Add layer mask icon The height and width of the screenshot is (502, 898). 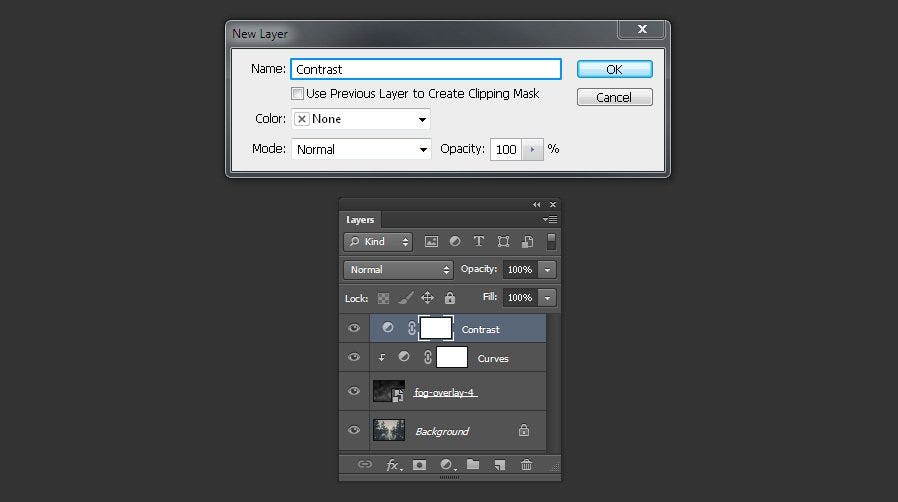[x=419, y=465]
